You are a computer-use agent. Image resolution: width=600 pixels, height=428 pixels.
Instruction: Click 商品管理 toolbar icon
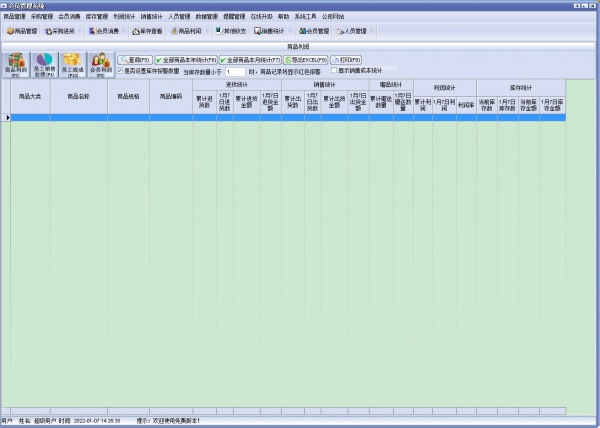pos(20,32)
